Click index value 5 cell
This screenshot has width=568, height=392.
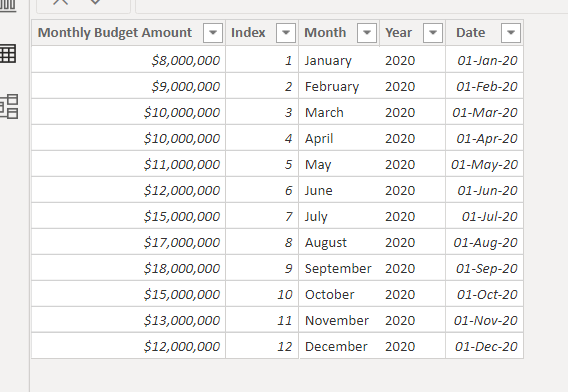[x=262, y=164]
